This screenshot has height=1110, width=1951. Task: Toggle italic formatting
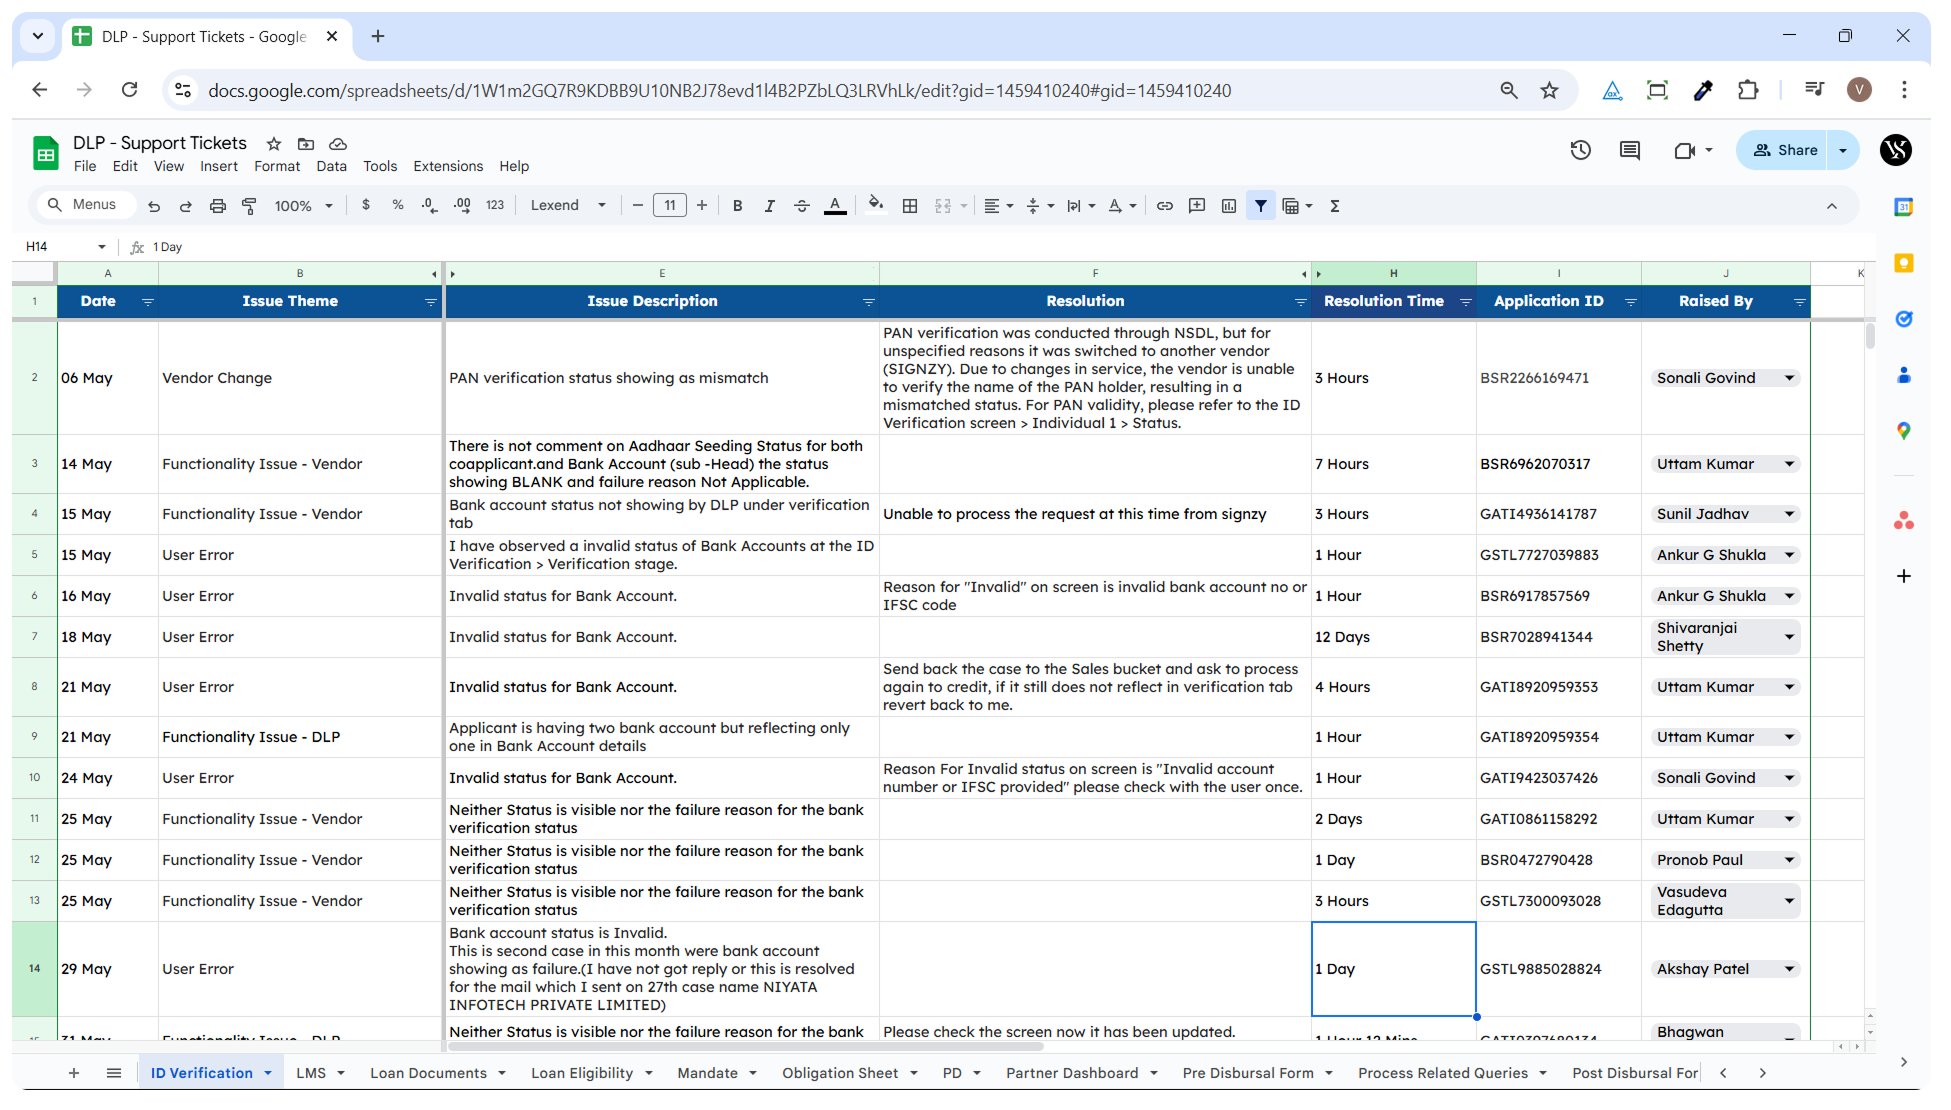(x=769, y=206)
